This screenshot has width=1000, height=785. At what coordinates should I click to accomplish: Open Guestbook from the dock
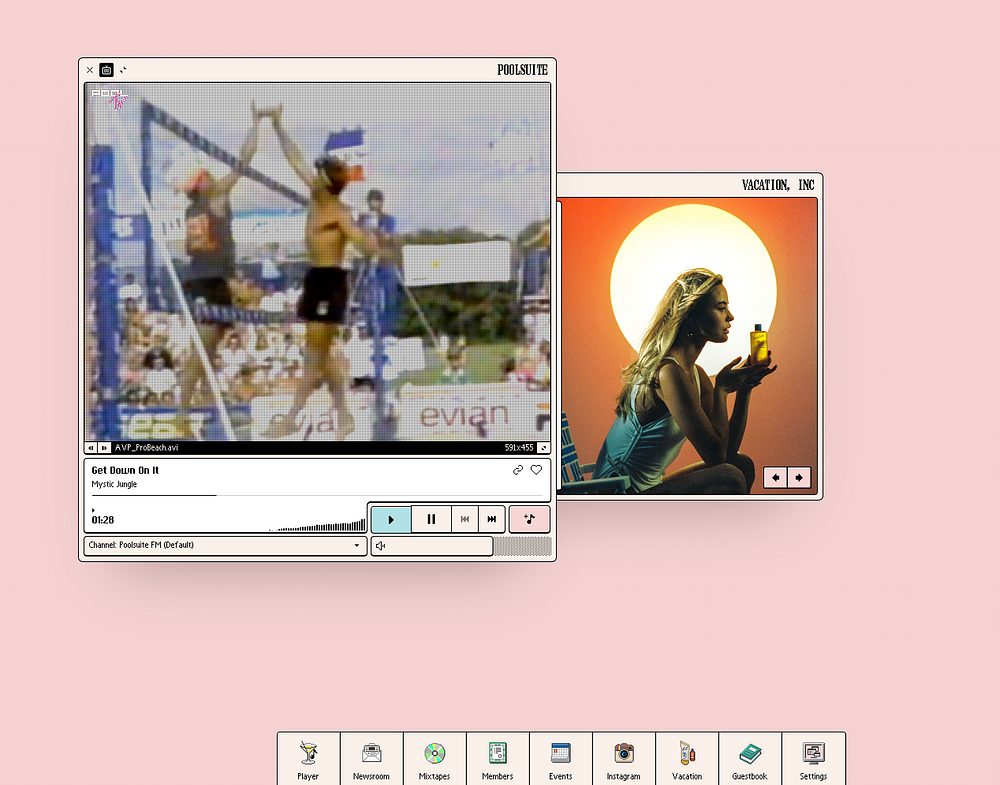pyautogui.click(x=750, y=759)
